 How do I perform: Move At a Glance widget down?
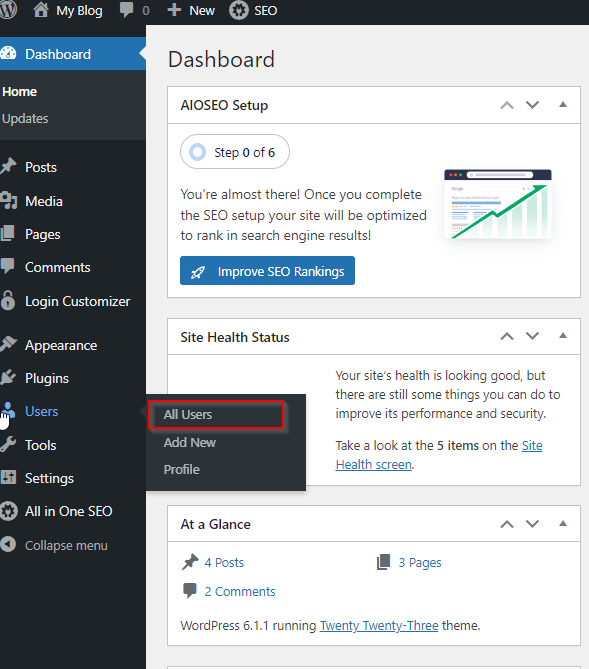(532, 524)
